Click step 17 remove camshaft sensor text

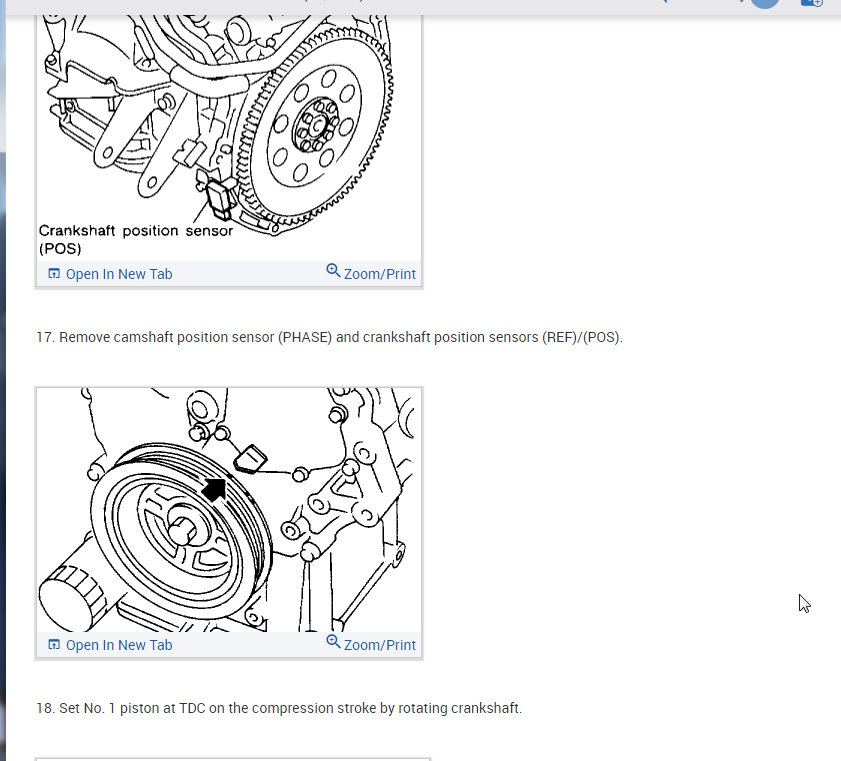(329, 337)
